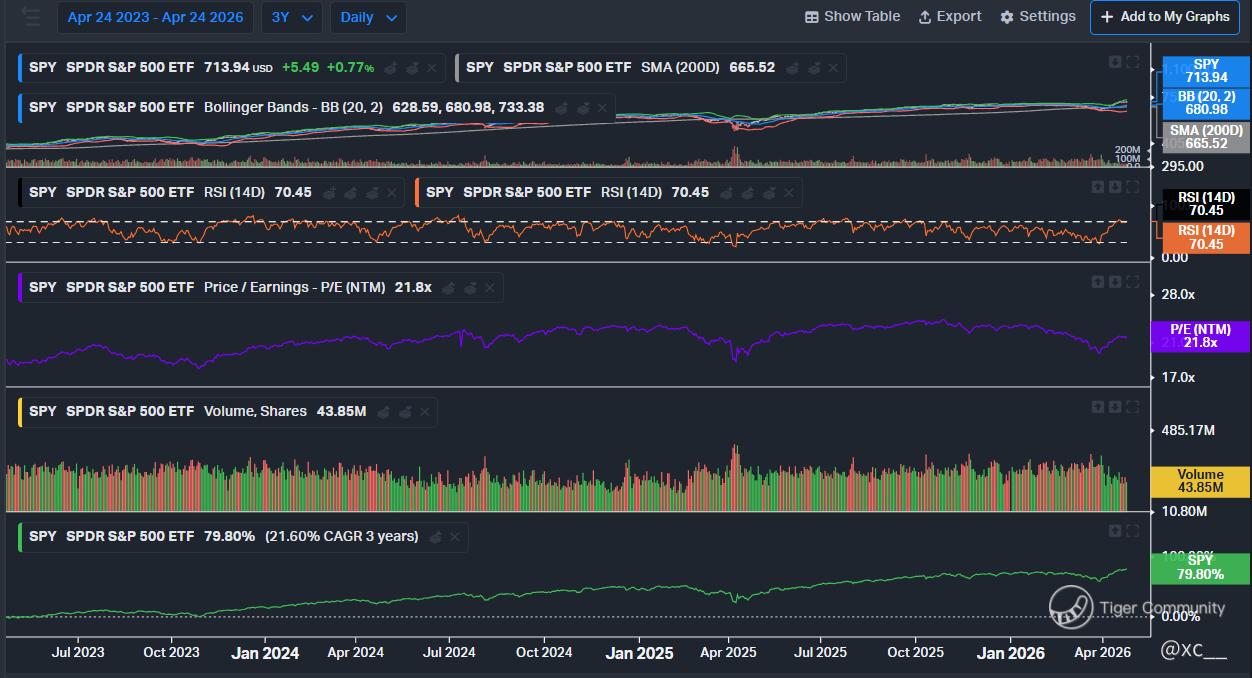
Task: Maximize the price chart panel to fullscreen
Action: (x=1132, y=62)
